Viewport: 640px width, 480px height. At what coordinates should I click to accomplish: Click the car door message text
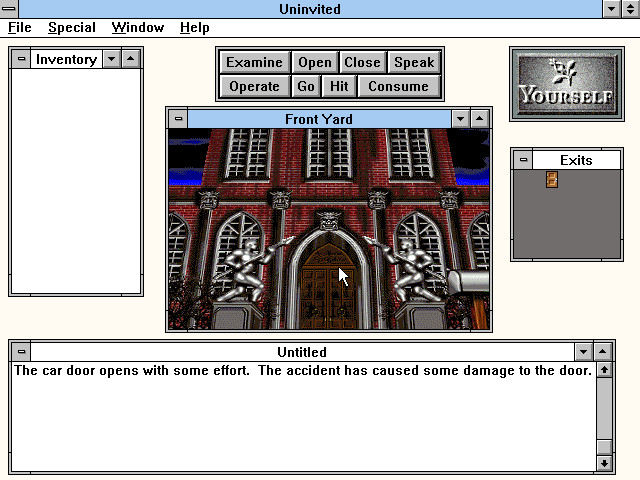pyautogui.click(x=303, y=371)
